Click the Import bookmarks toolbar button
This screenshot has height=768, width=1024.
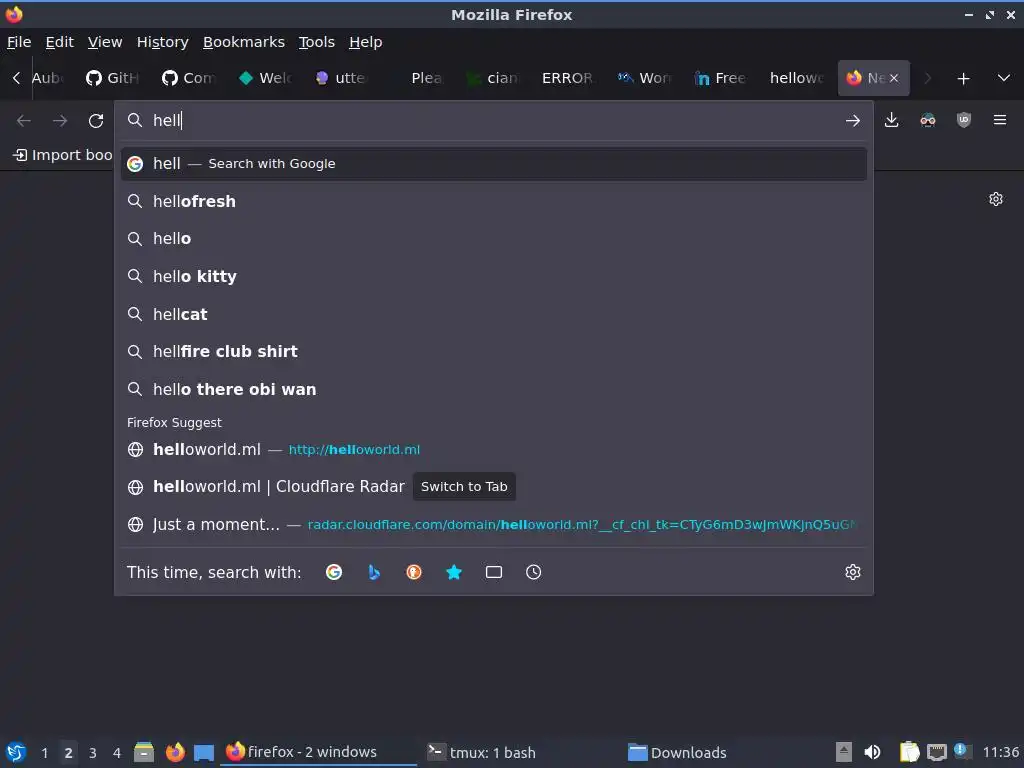[x=63, y=155]
